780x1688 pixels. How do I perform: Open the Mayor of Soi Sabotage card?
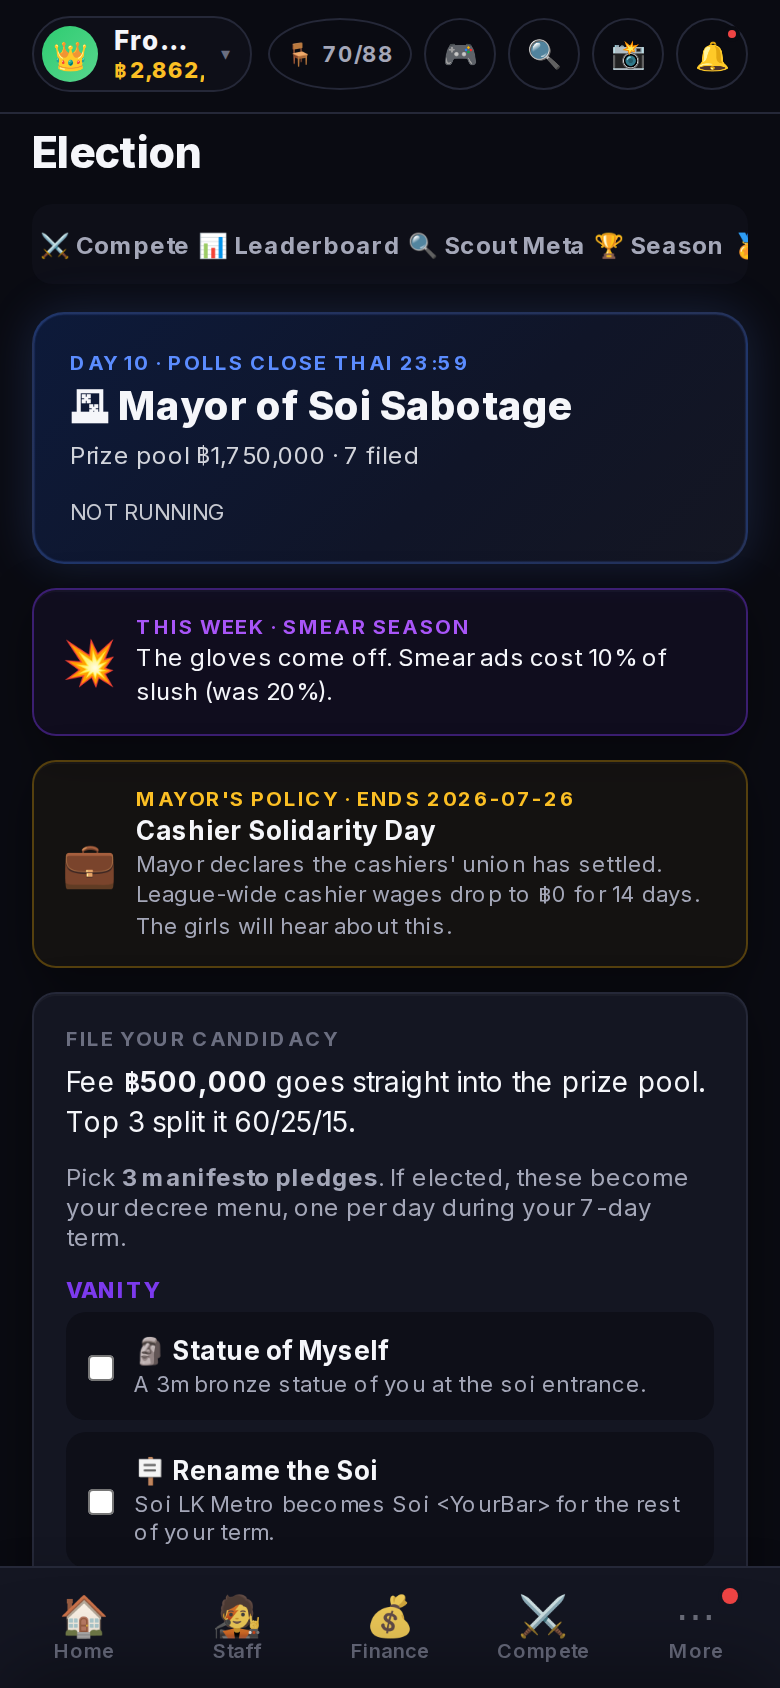390,438
